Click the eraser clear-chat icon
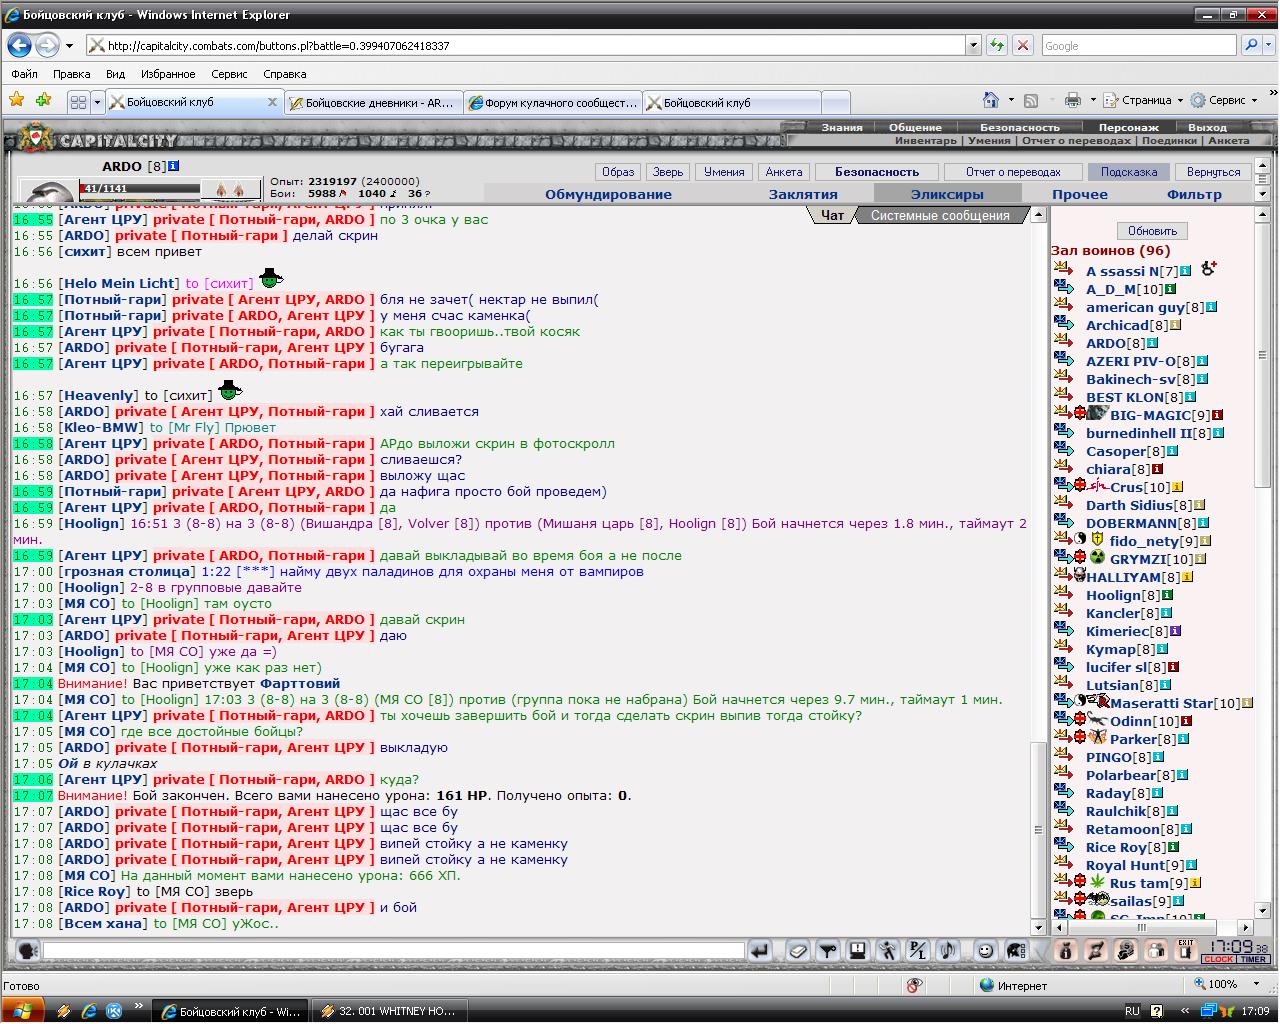The image size is (1280, 1024). (797, 950)
